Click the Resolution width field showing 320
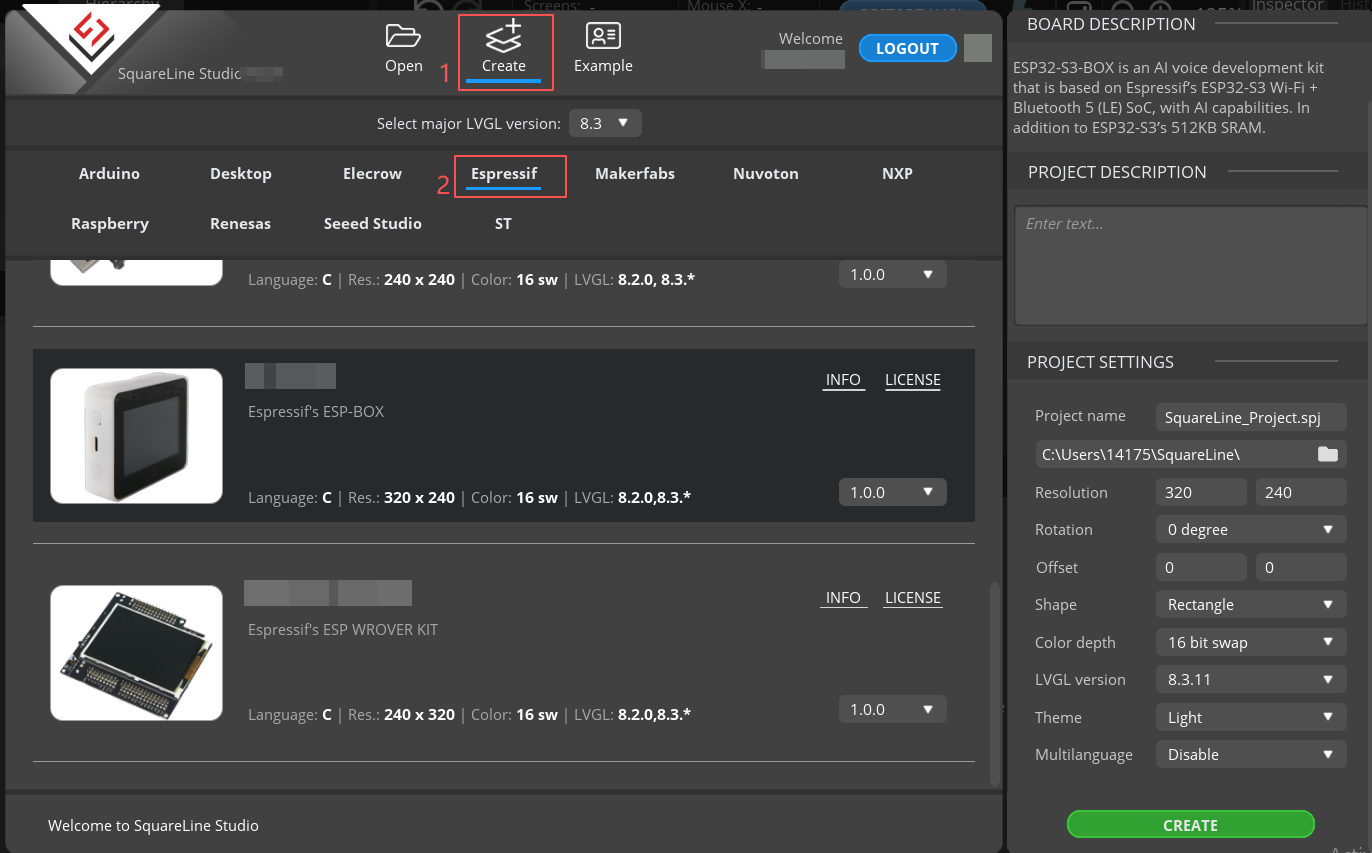This screenshot has width=1372, height=853. click(1201, 492)
